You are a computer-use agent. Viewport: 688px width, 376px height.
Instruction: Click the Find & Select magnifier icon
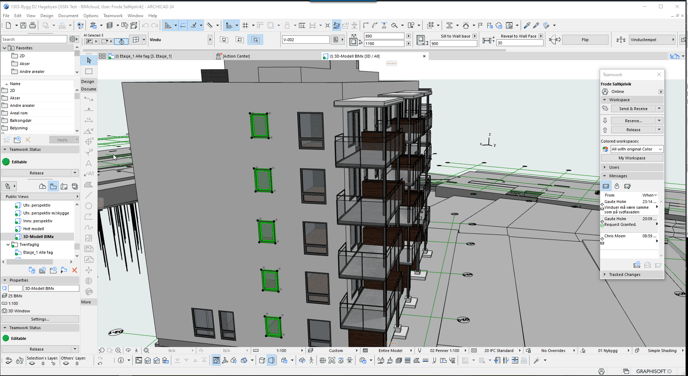pyautogui.click(x=394, y=25)
